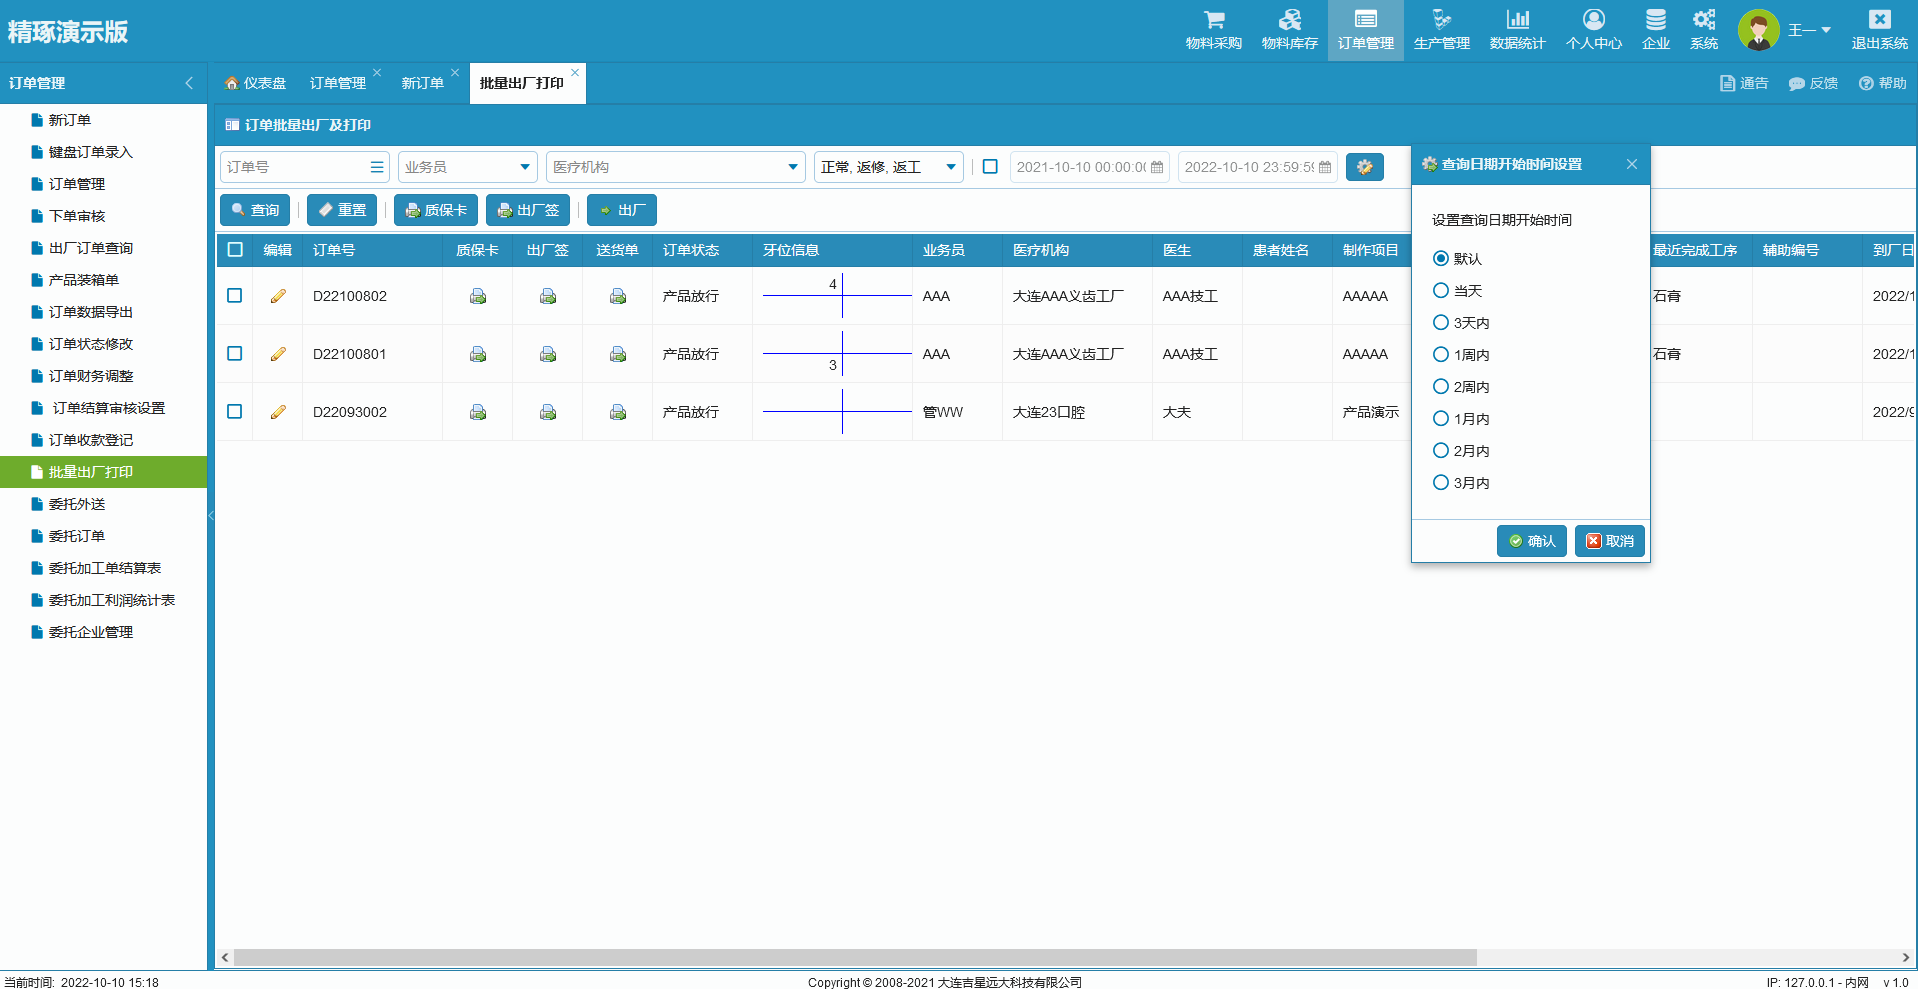Click the 质保卡 toolbar button
Image resolution: width=1918 pixels, height=989 pixels.
436,210
